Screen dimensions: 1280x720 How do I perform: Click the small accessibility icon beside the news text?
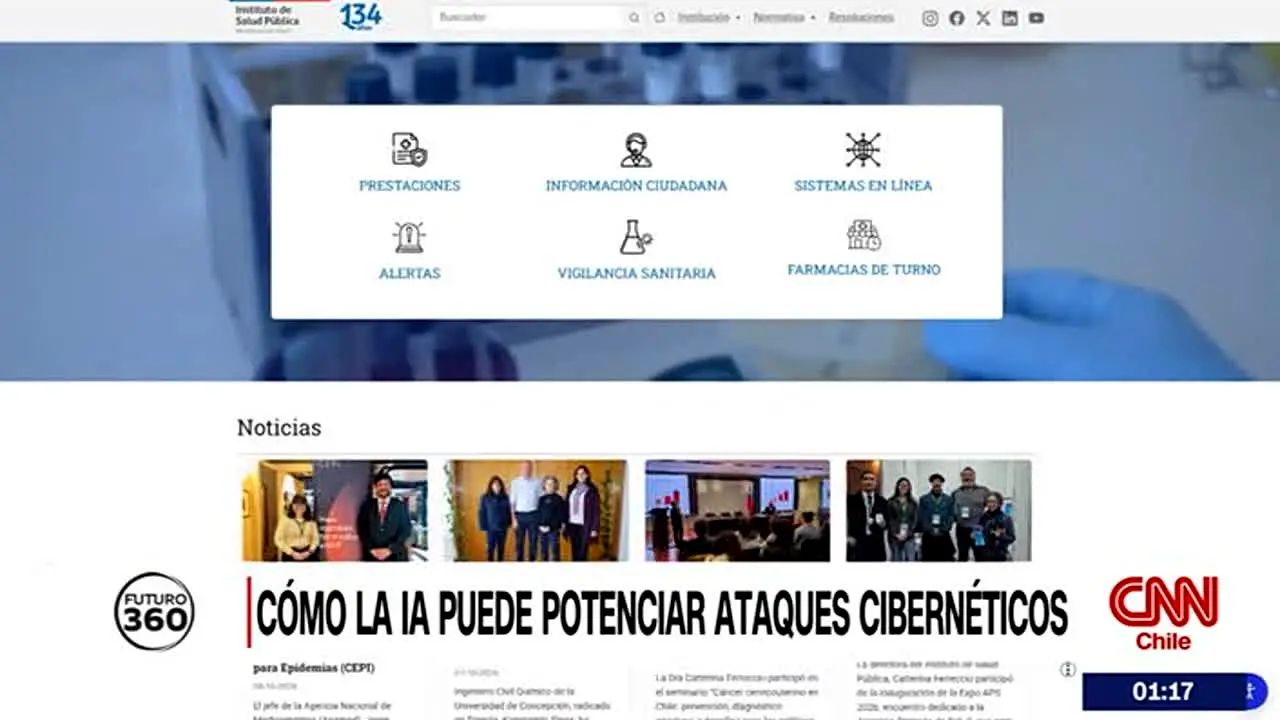1068,670
